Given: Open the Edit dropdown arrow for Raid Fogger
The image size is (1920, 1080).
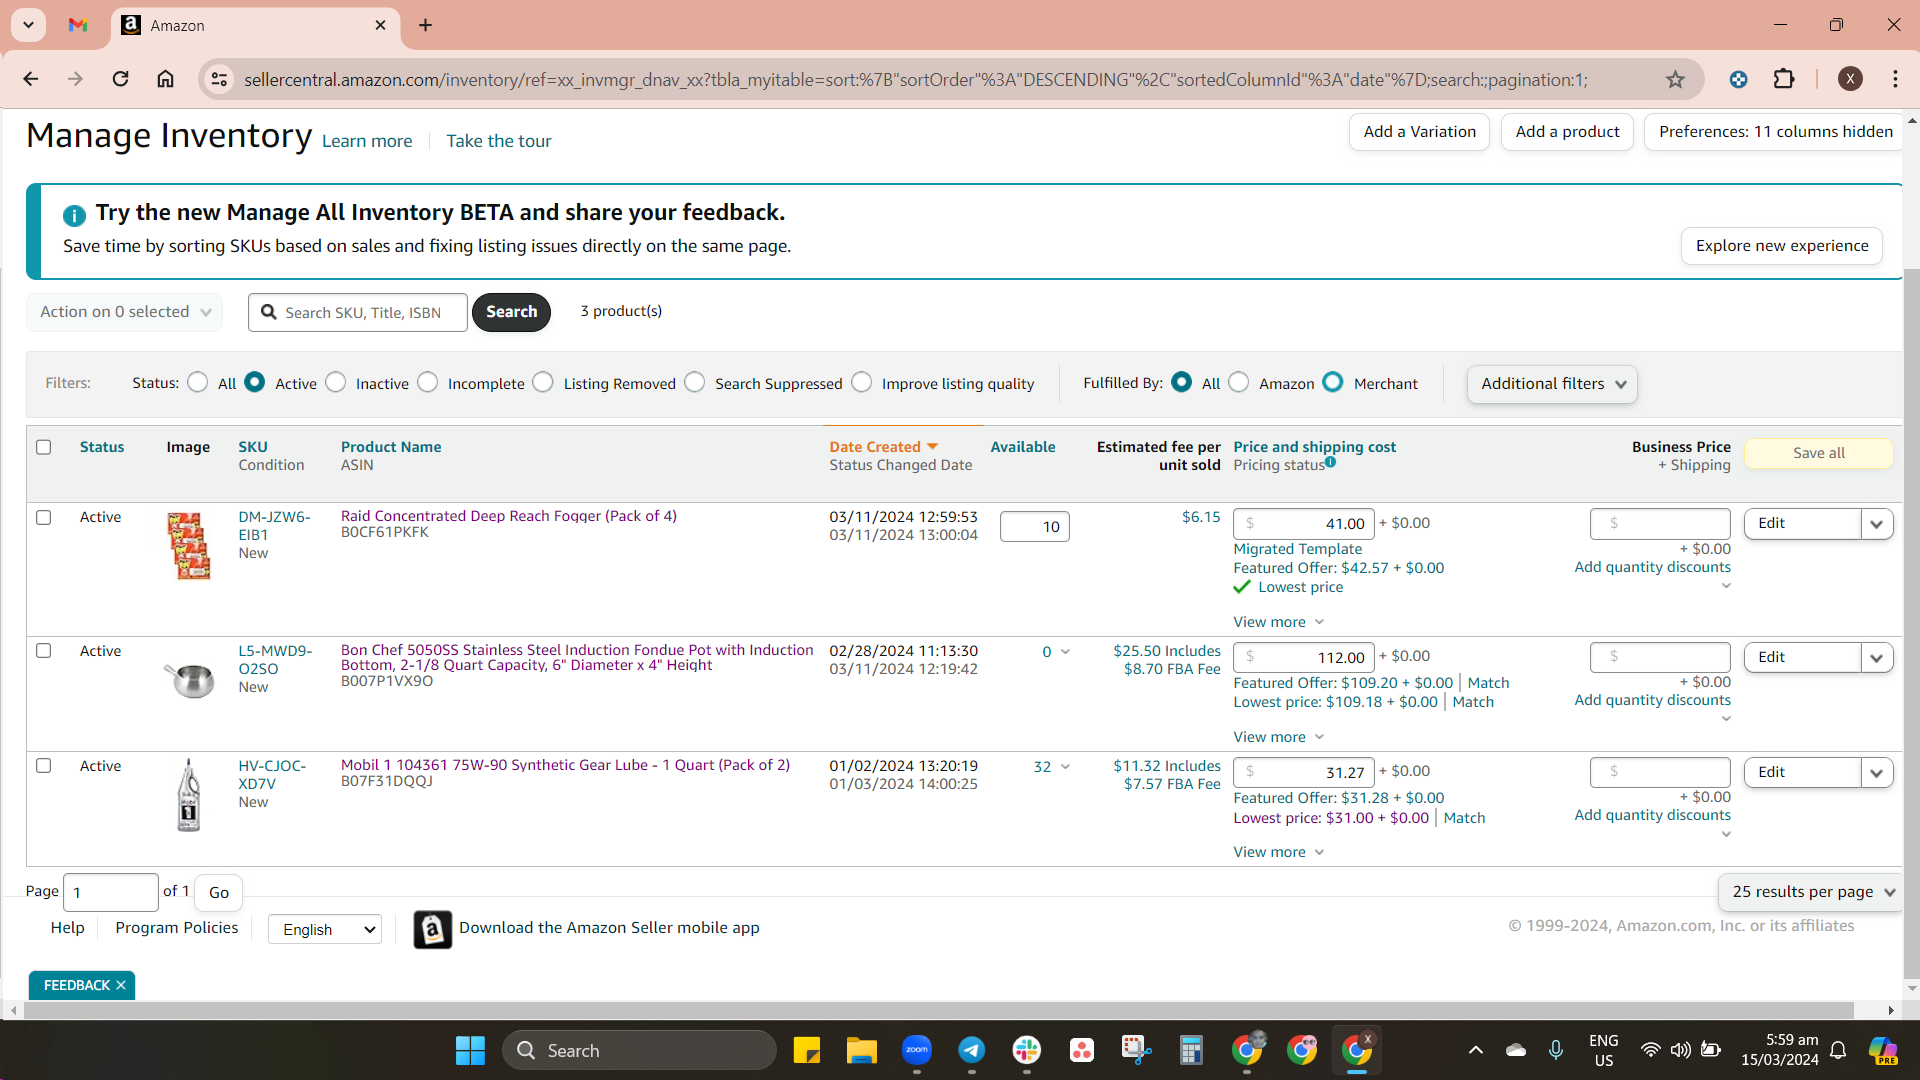Looking at the screenshot, I should (x=1877, y=524).
